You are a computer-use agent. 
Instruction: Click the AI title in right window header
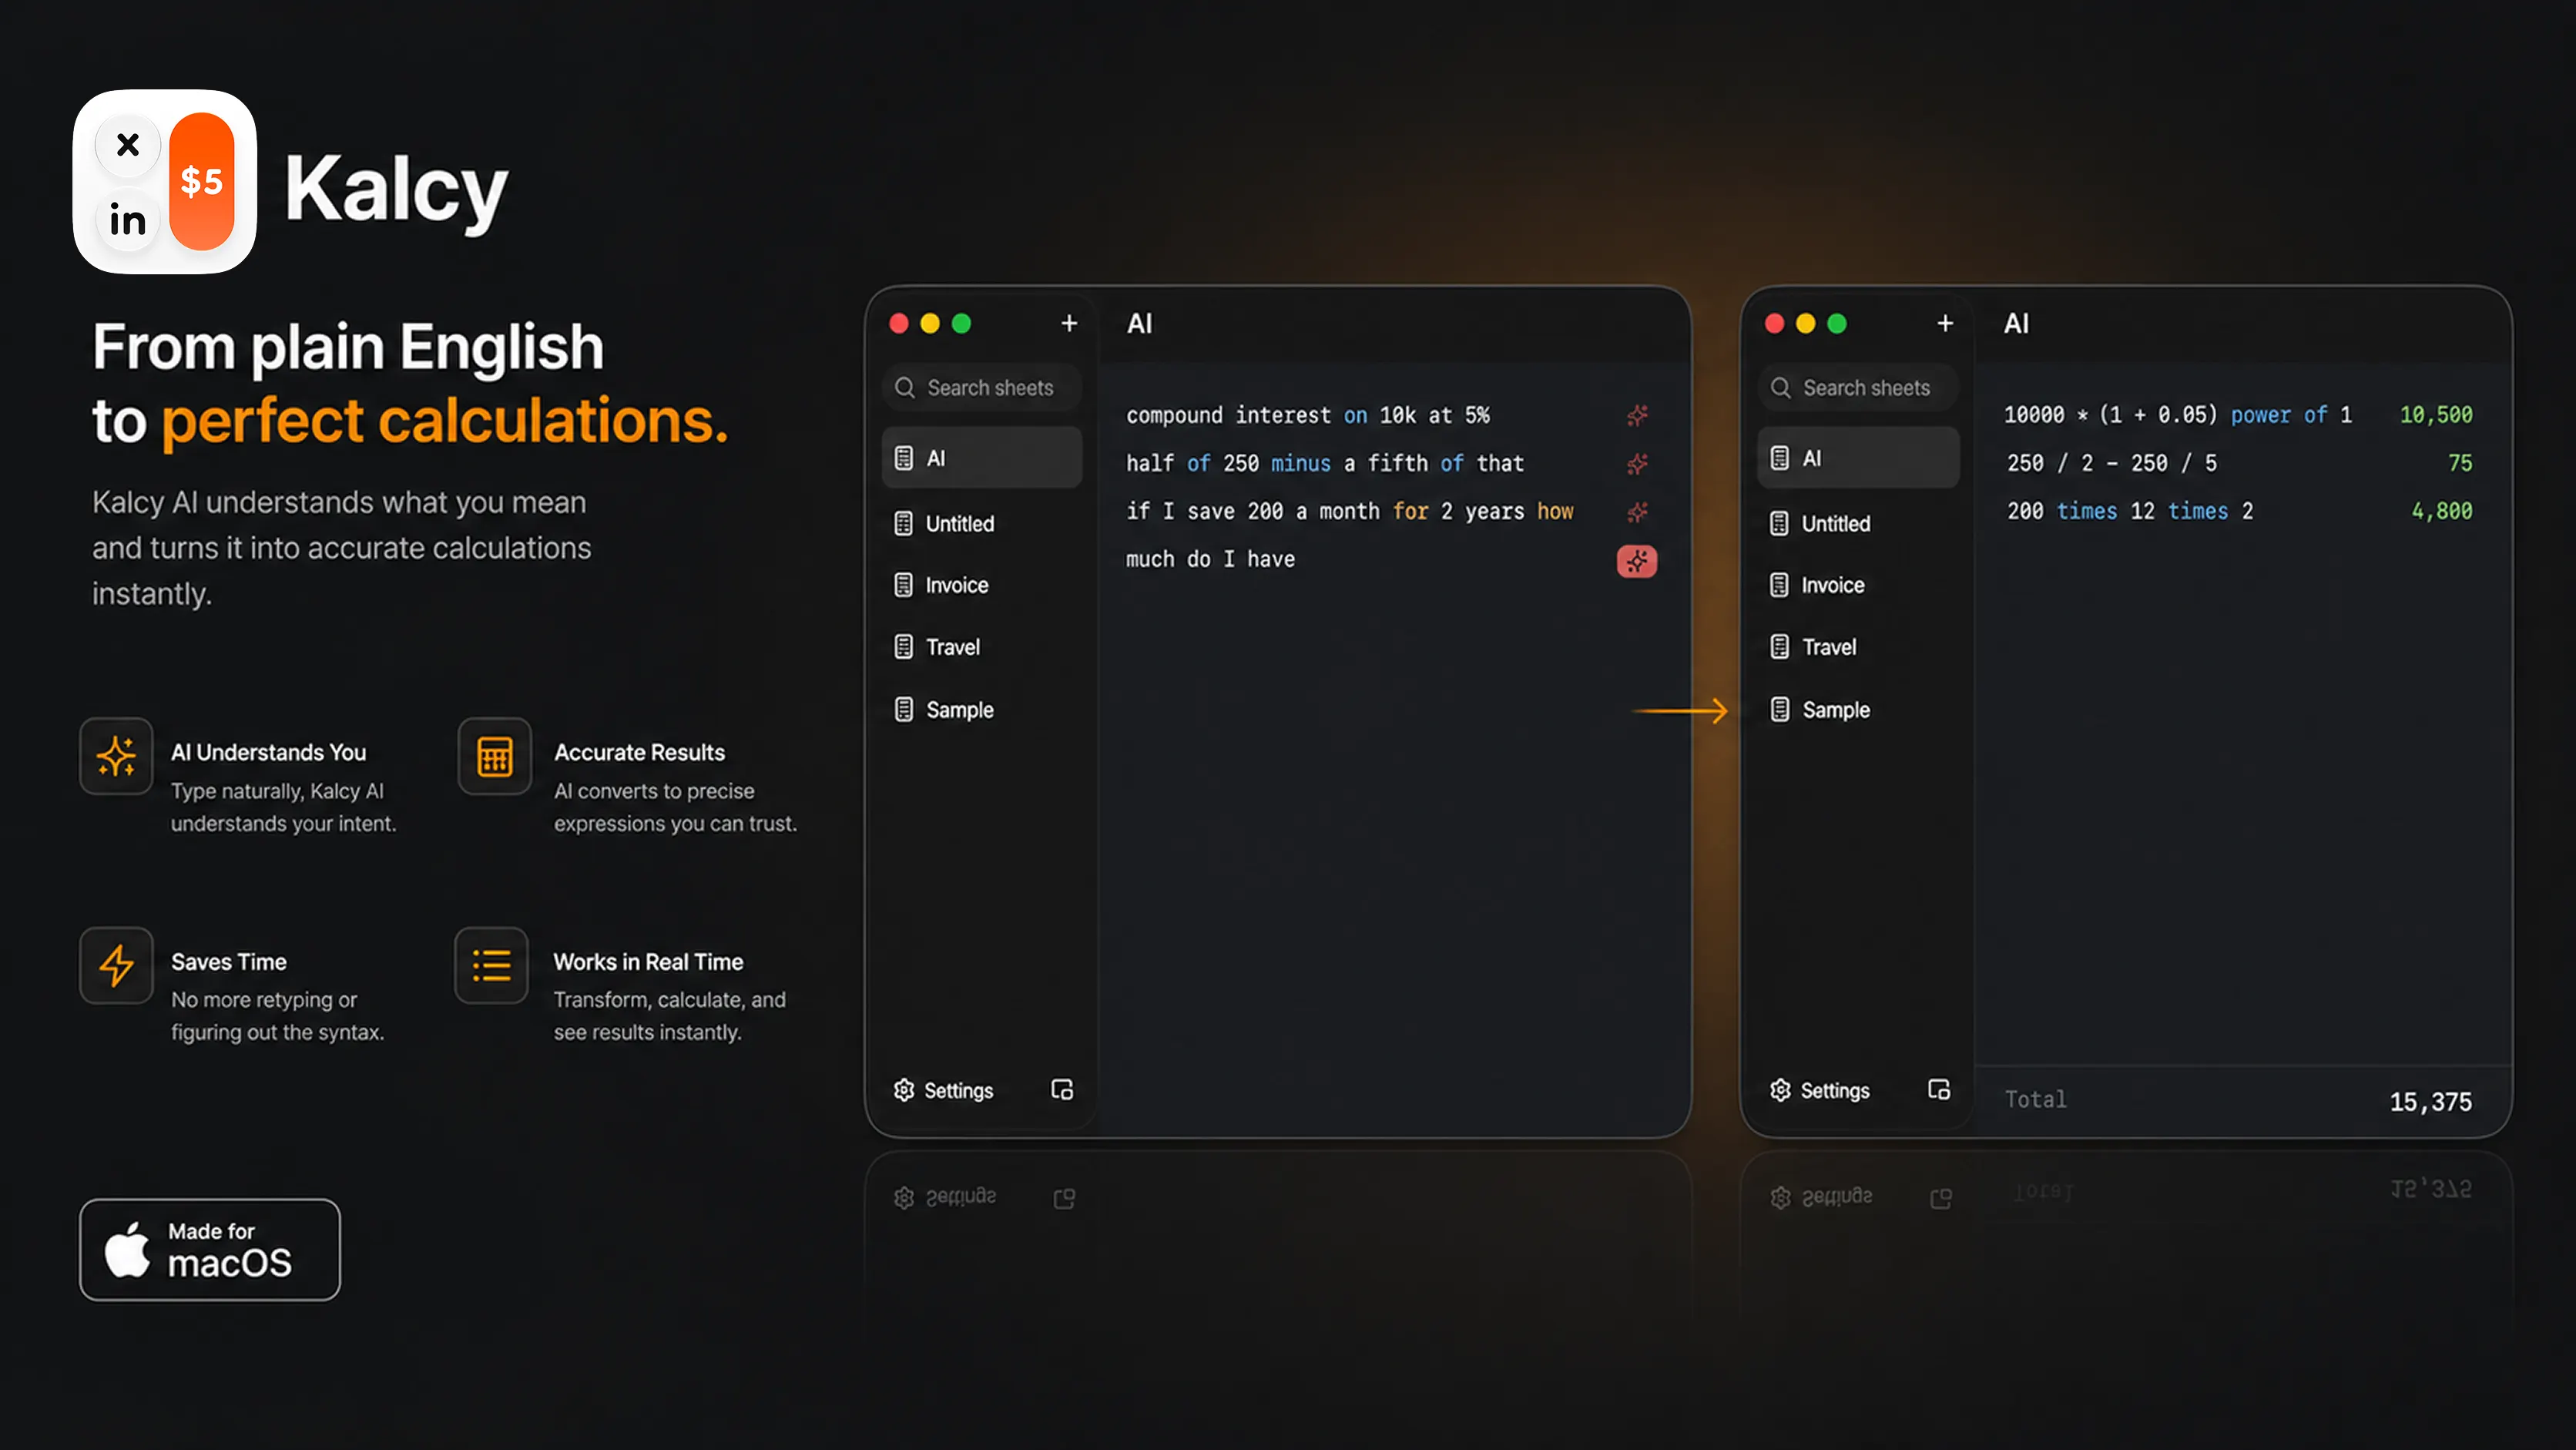(x=2016, y=323)
